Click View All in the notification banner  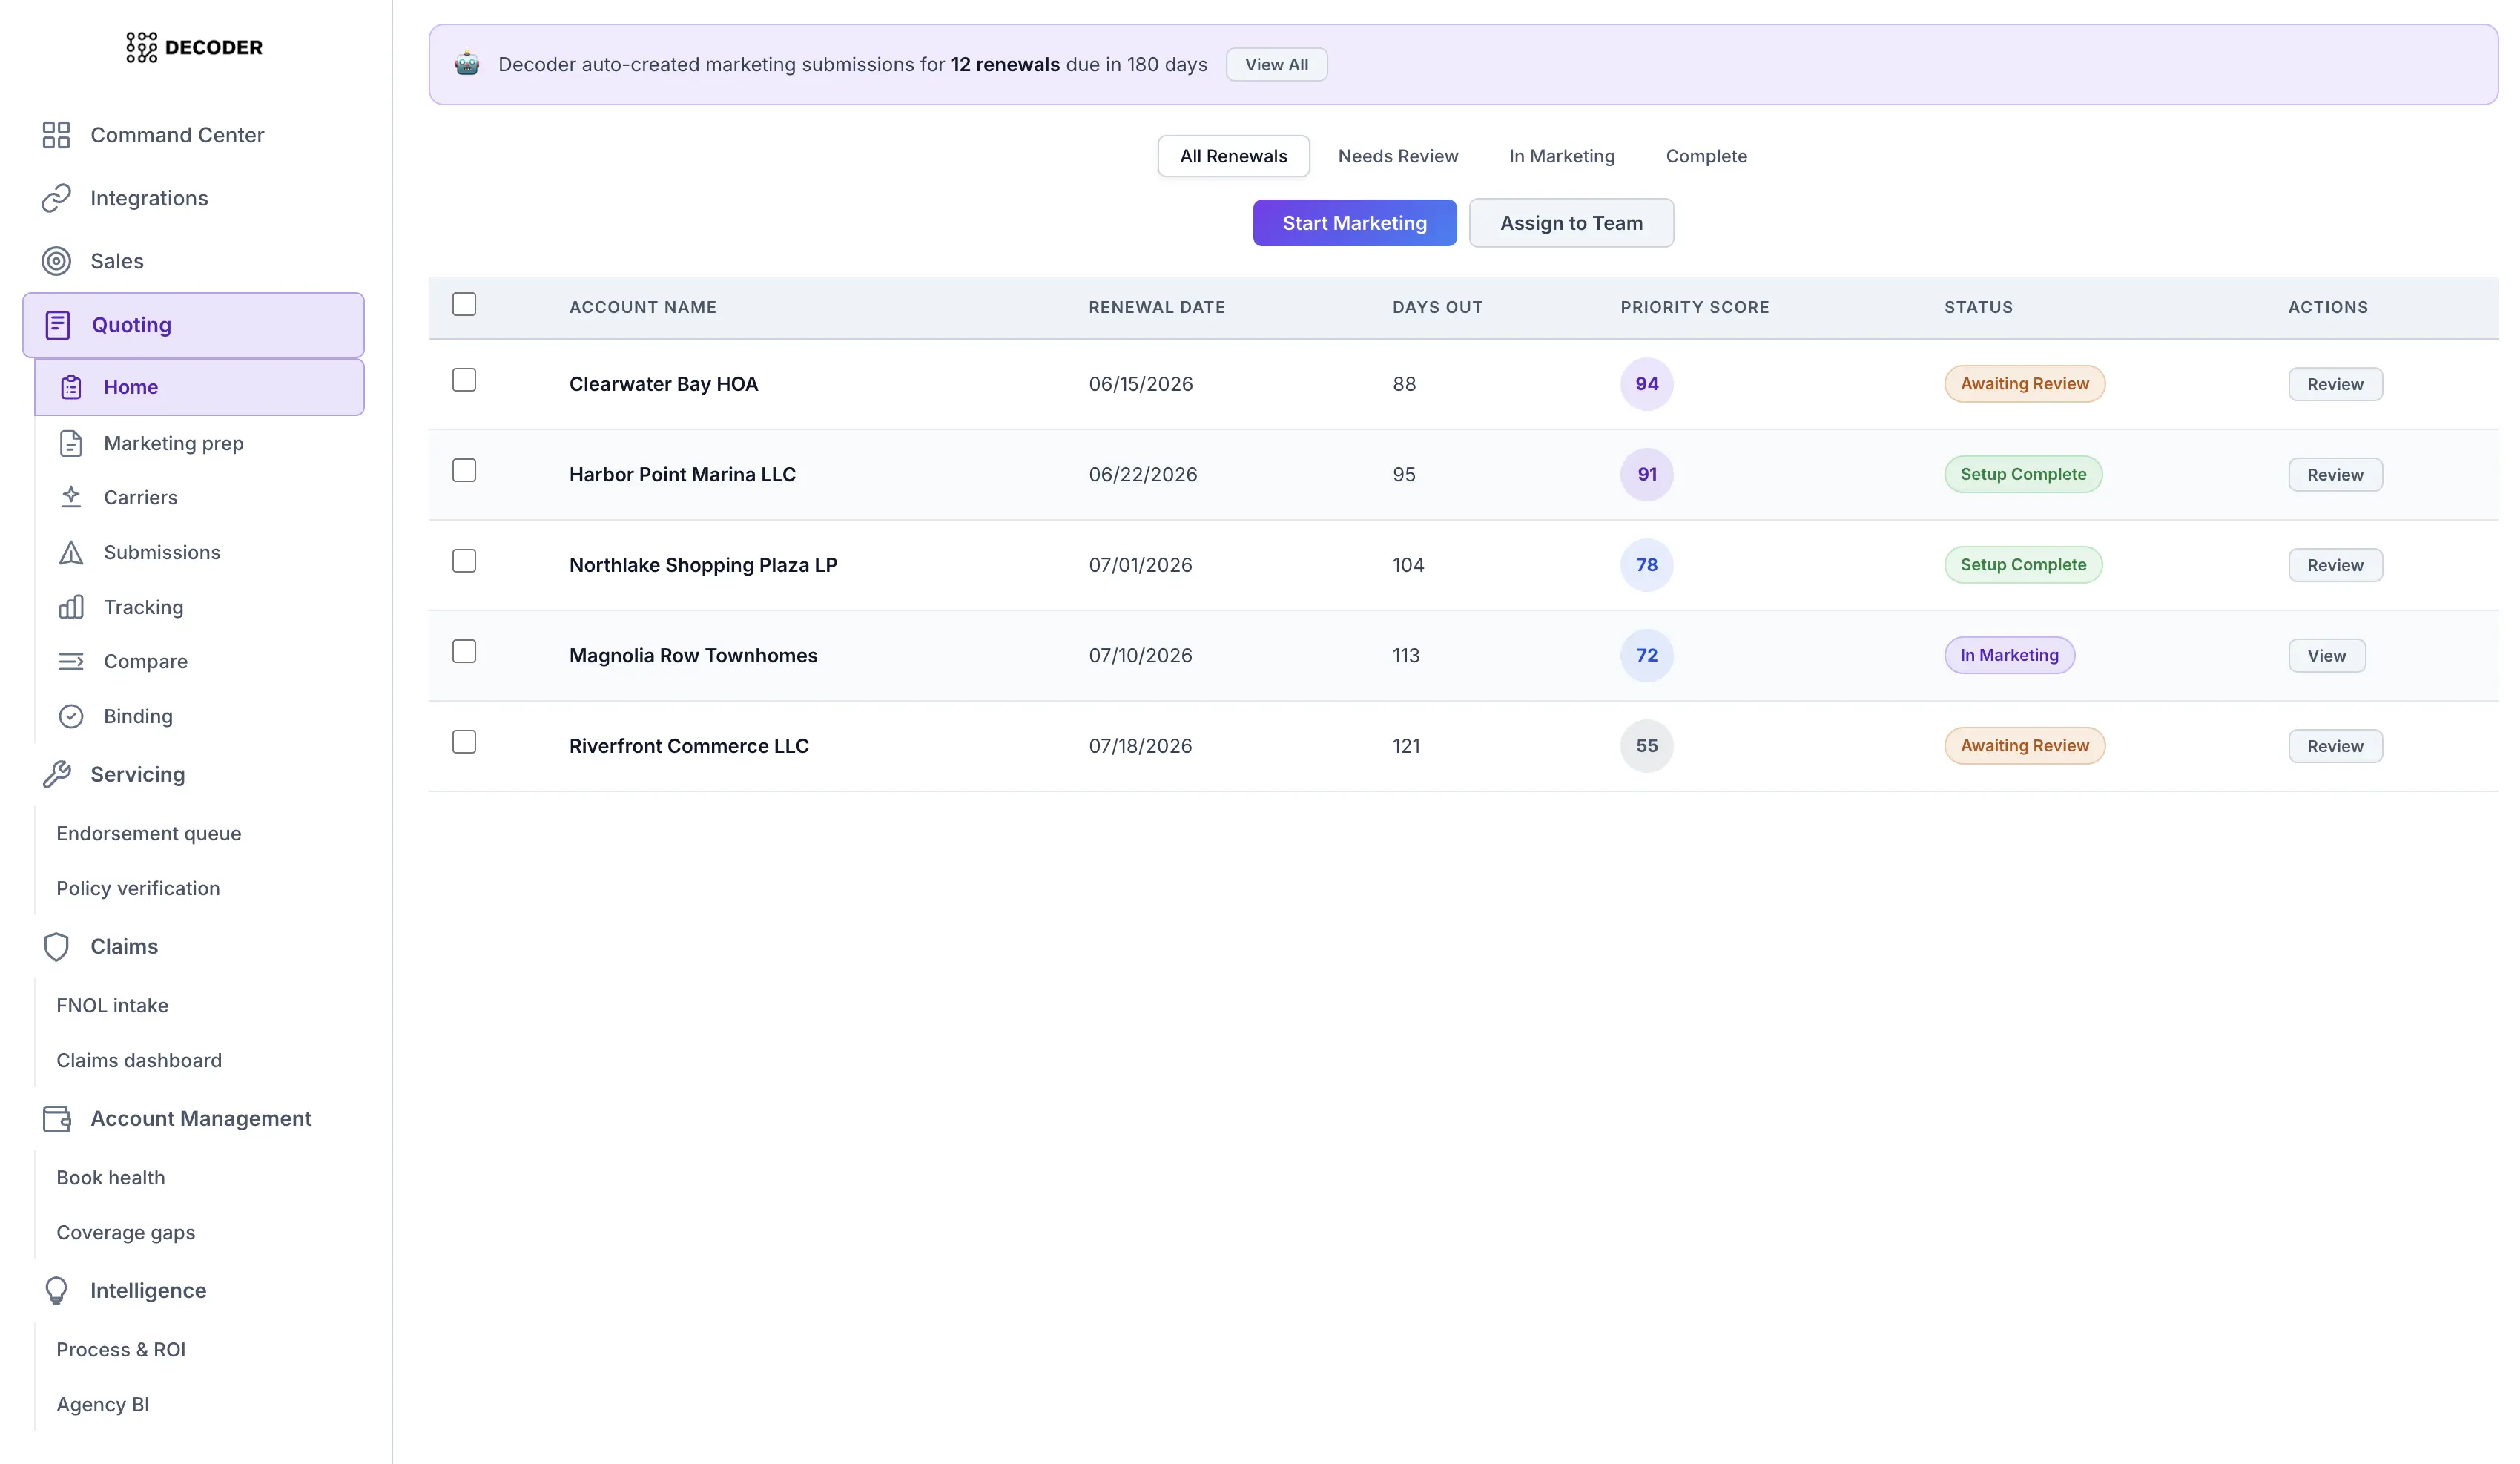[1276, 64]
